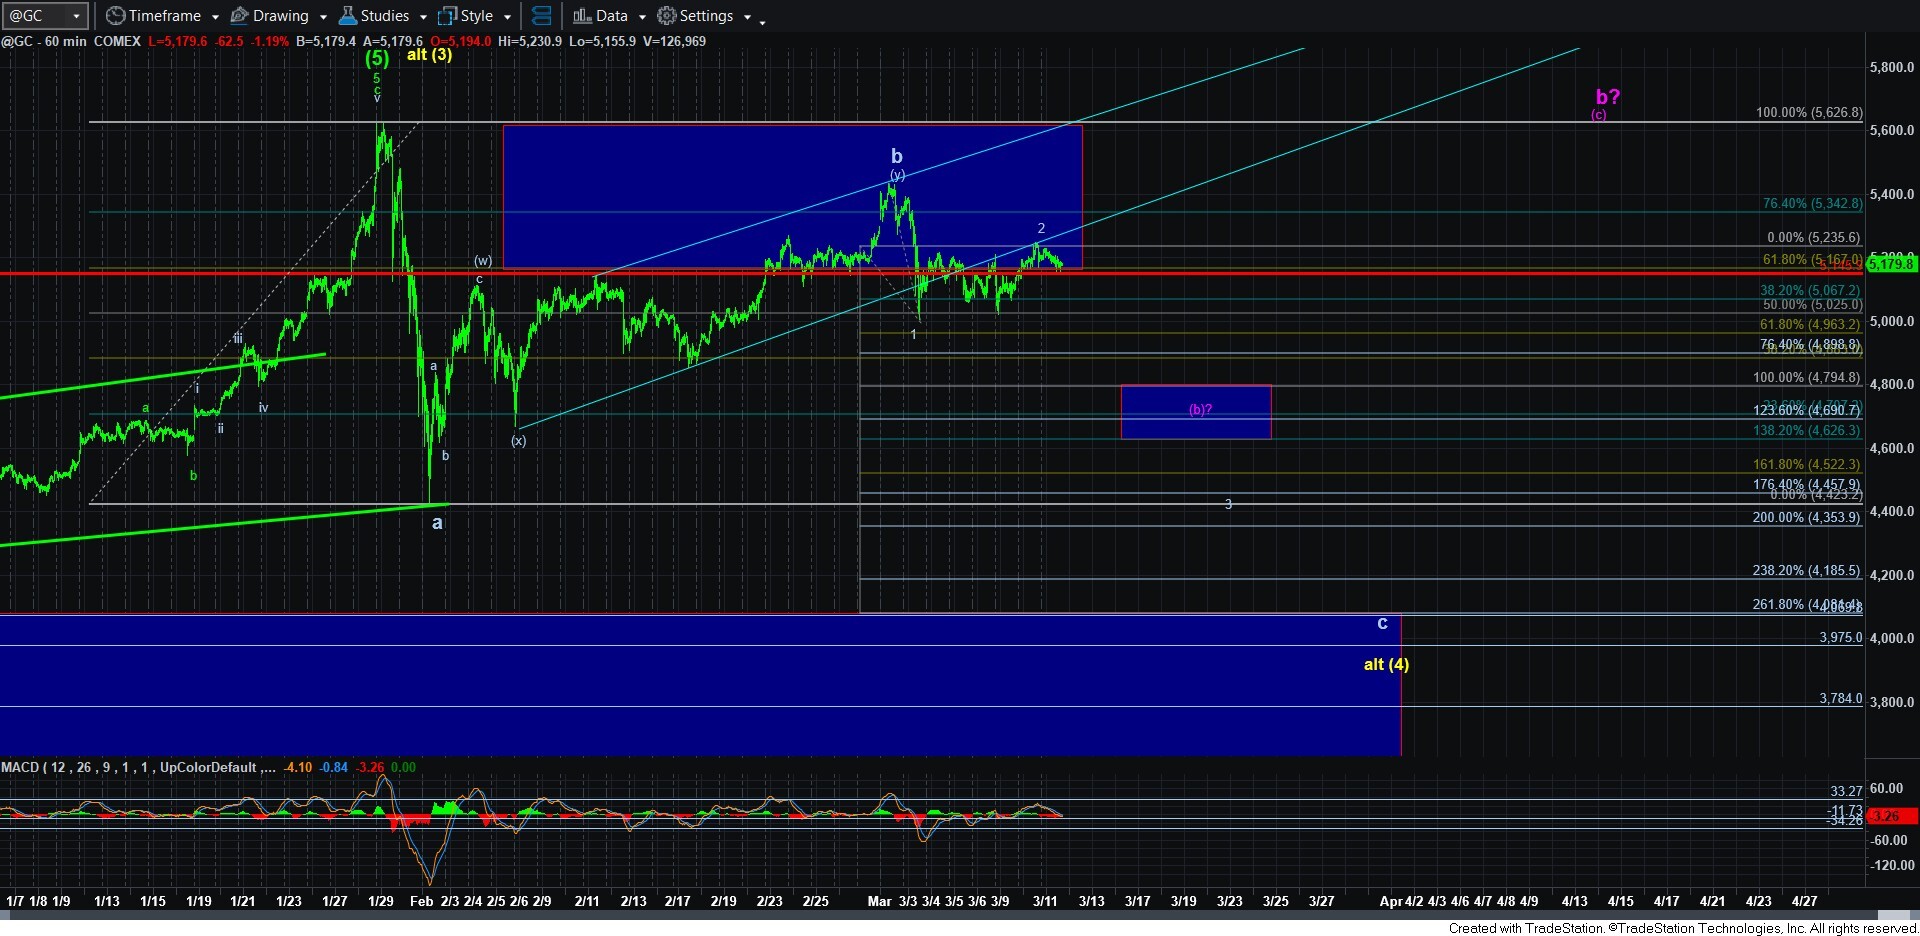
Task: Open the @GC symbol dropdown arrow
Action: coord(76,16)
